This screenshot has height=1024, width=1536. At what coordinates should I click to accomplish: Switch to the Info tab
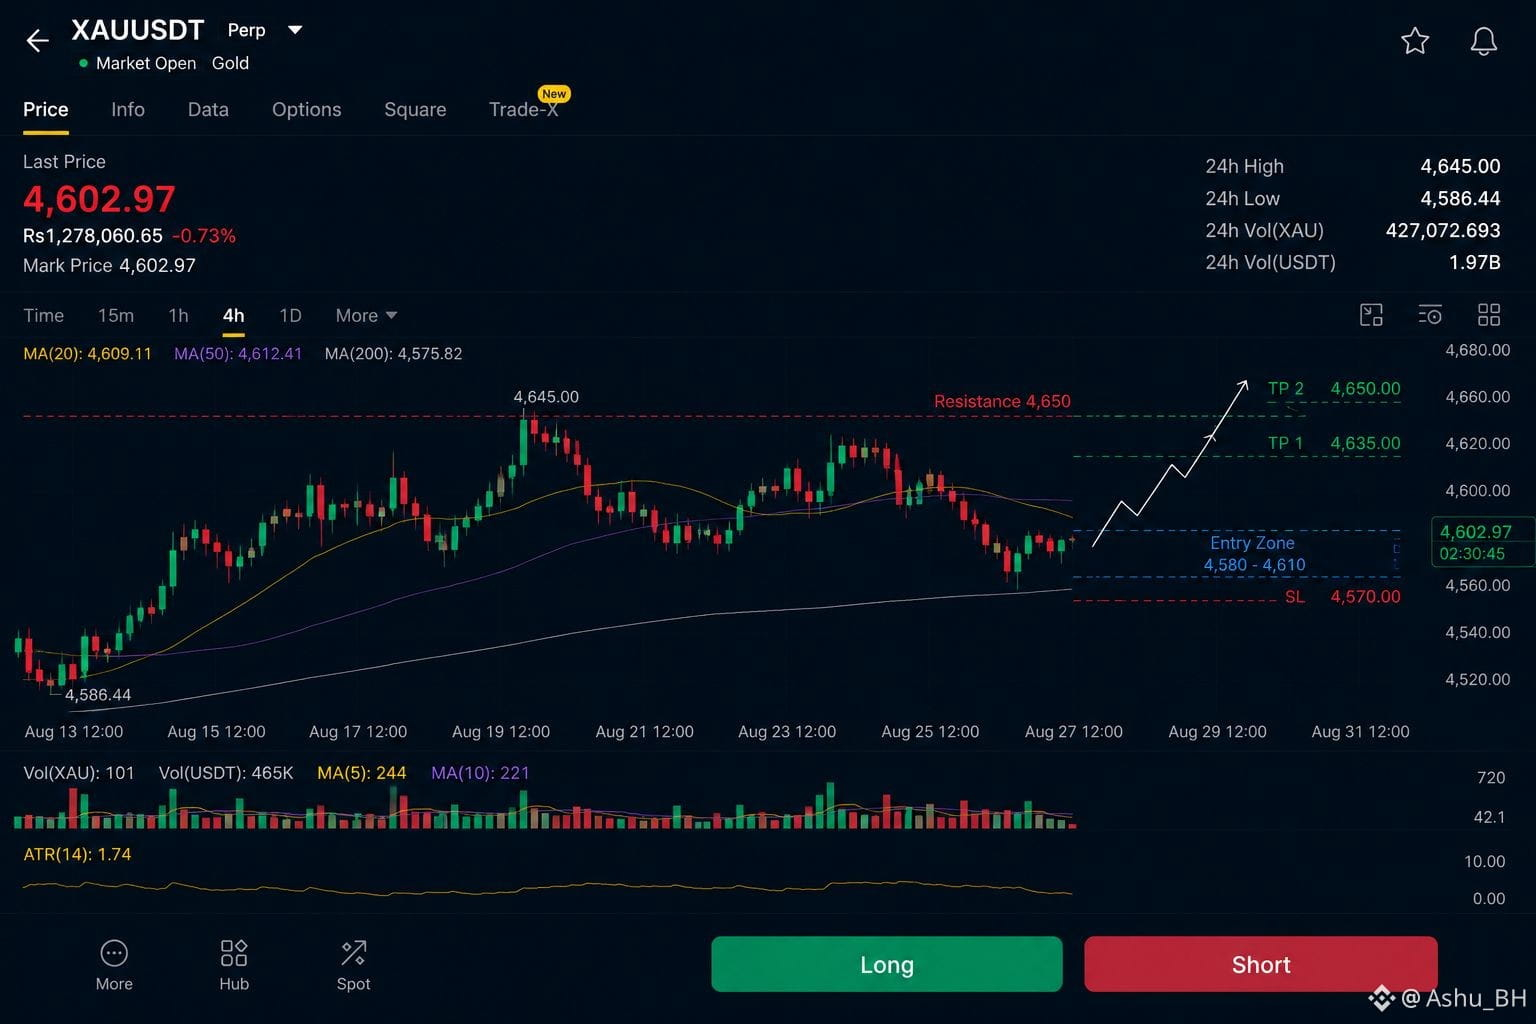[x=128, y=110]
